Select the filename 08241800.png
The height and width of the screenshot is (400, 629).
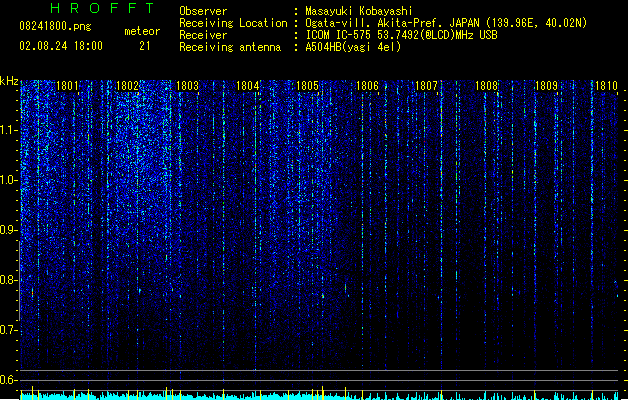55,26
